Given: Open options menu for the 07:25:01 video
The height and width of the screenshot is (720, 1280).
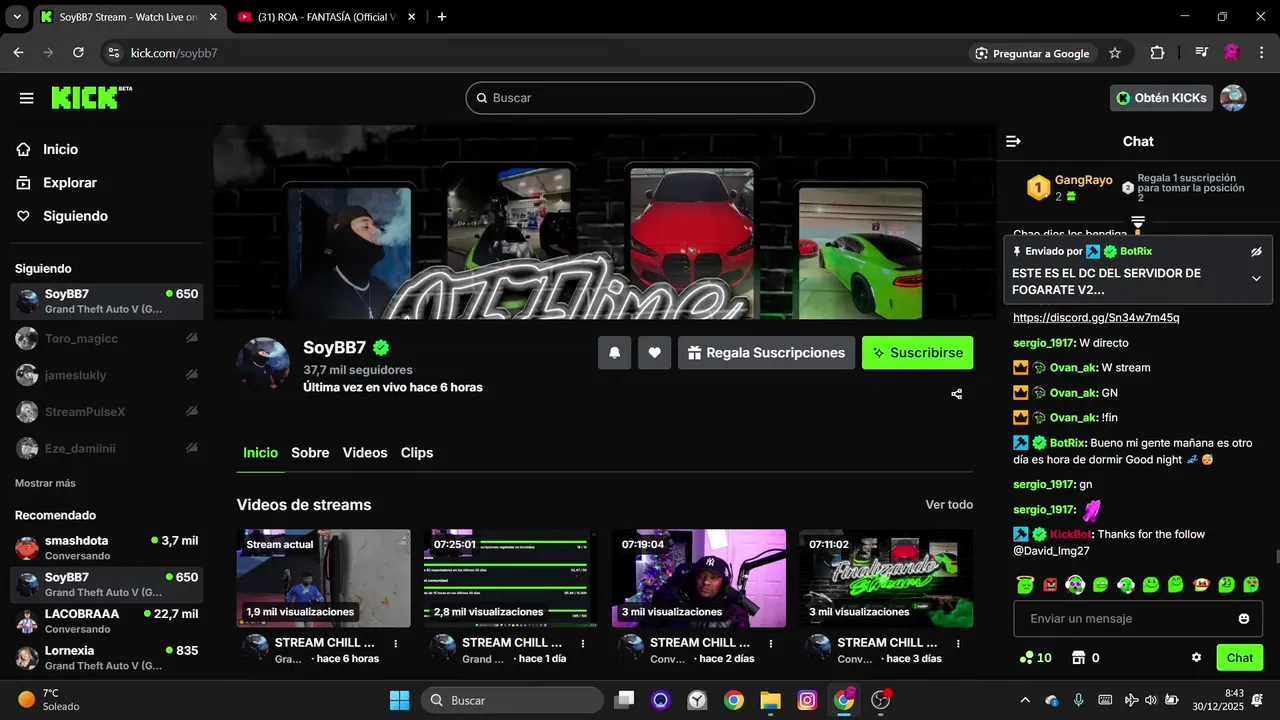Looking at the screenshot, I should tap(583, 644).
